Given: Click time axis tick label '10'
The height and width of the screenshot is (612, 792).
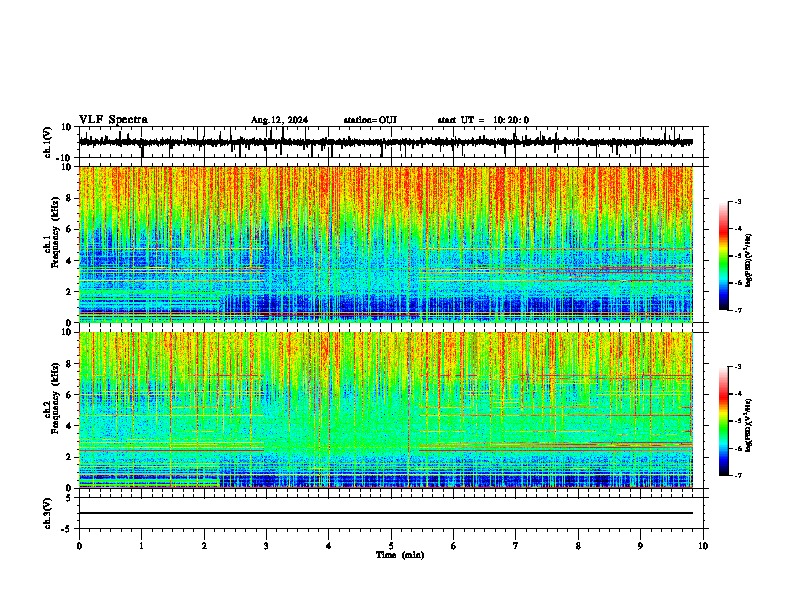Looking at the screenshot, I should click(x=703, y=546).
